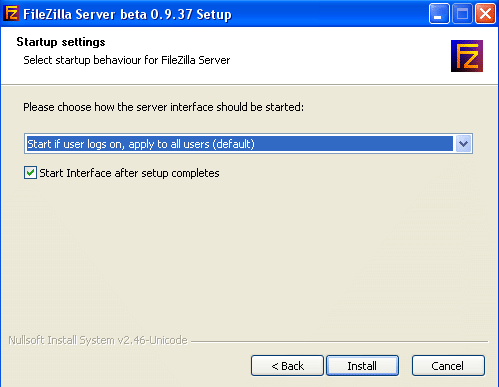
Task: Open the FileZilla title bar system icon
Action: tap(11, 14)
